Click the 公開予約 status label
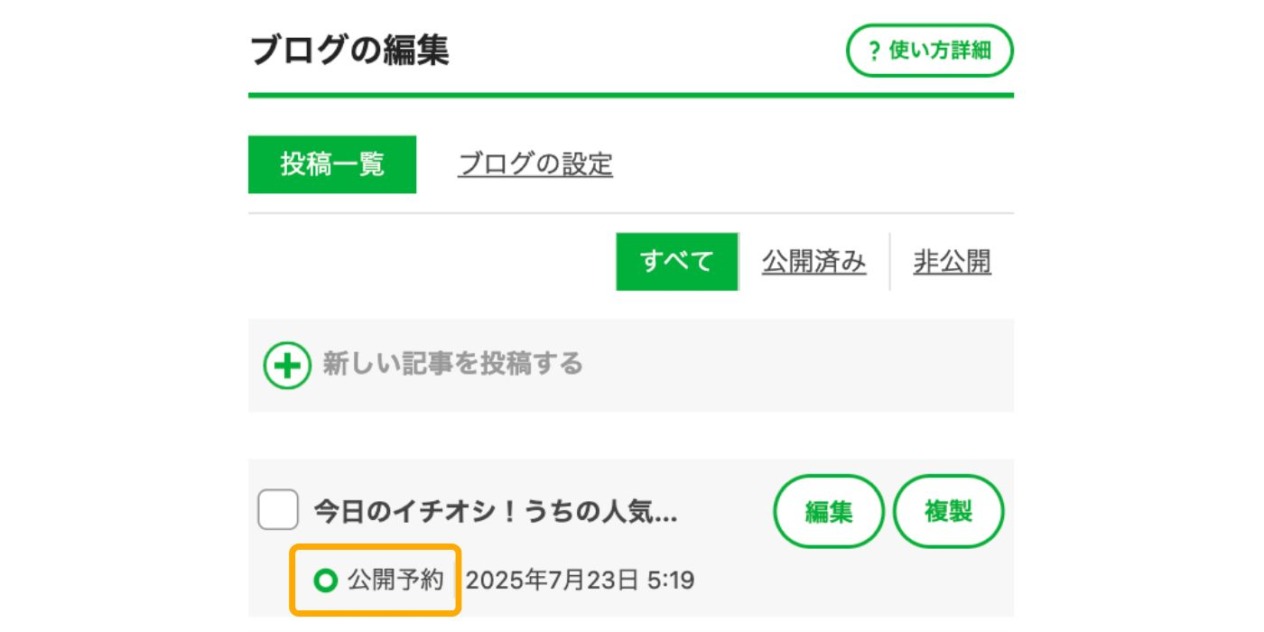1264x632 pixels. point(395,580)
